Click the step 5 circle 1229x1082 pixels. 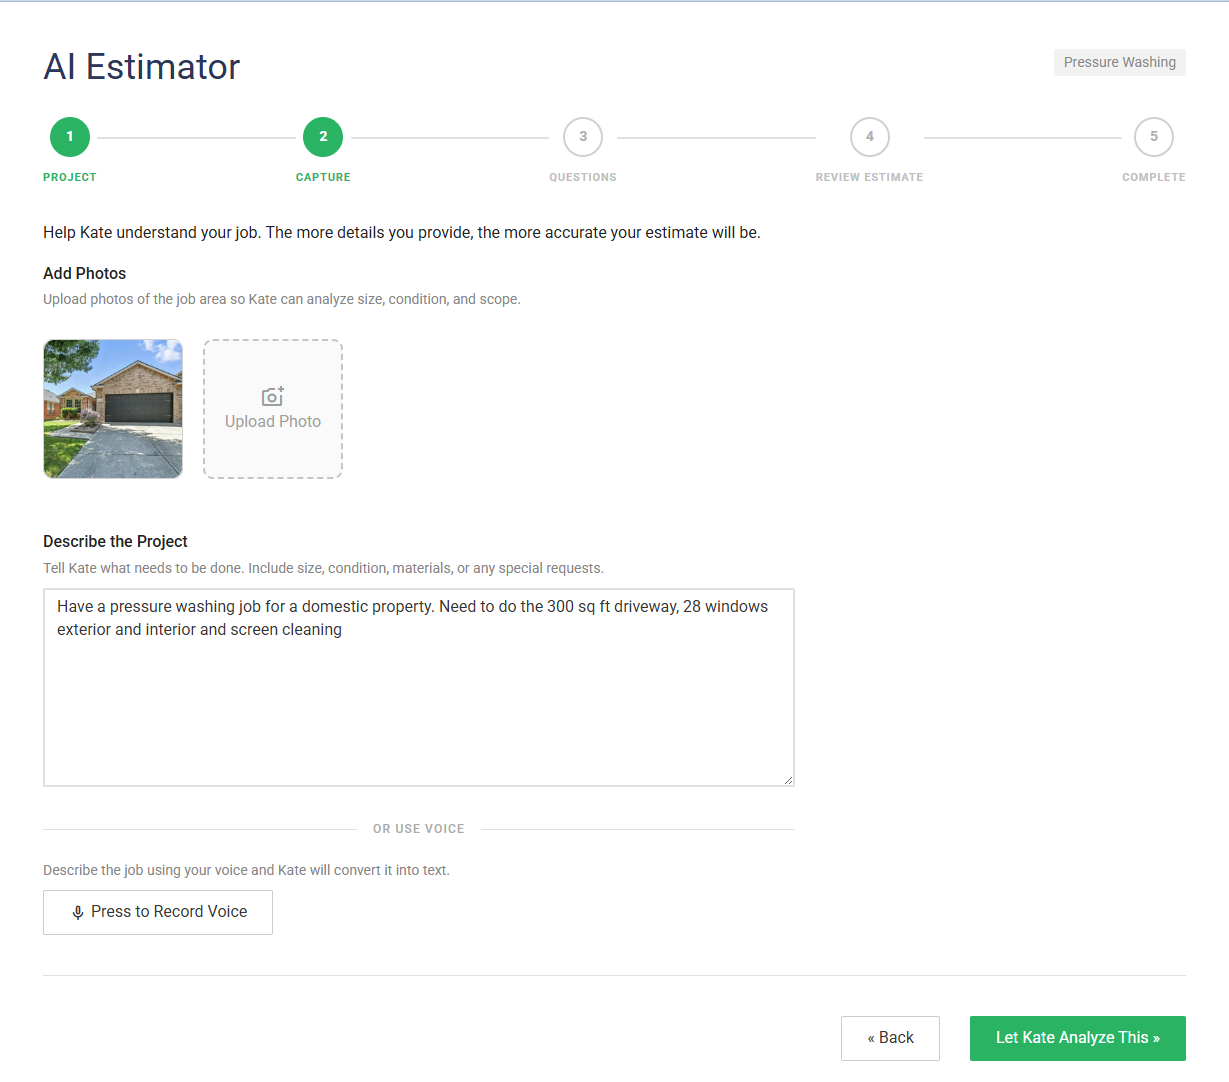click(x=1153, y=137)
